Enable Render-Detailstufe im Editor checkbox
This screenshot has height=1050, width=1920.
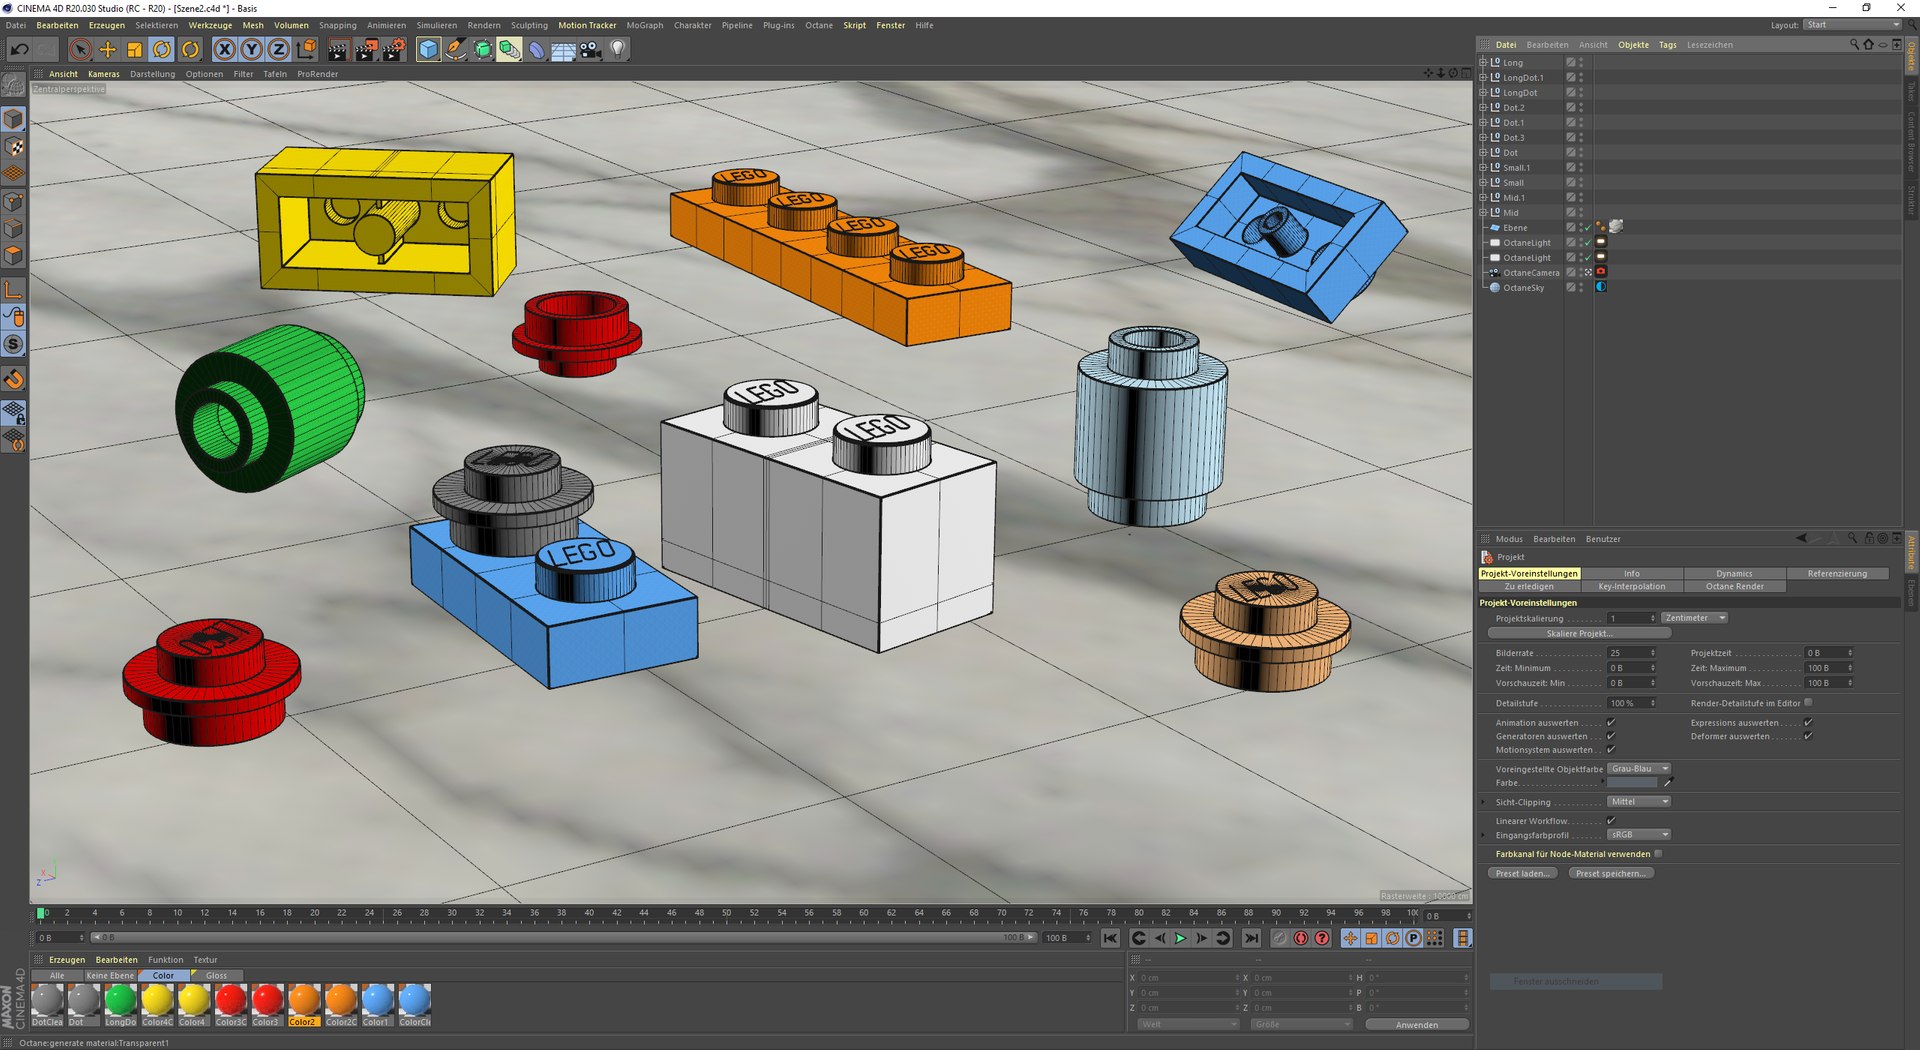point(1808,703)
